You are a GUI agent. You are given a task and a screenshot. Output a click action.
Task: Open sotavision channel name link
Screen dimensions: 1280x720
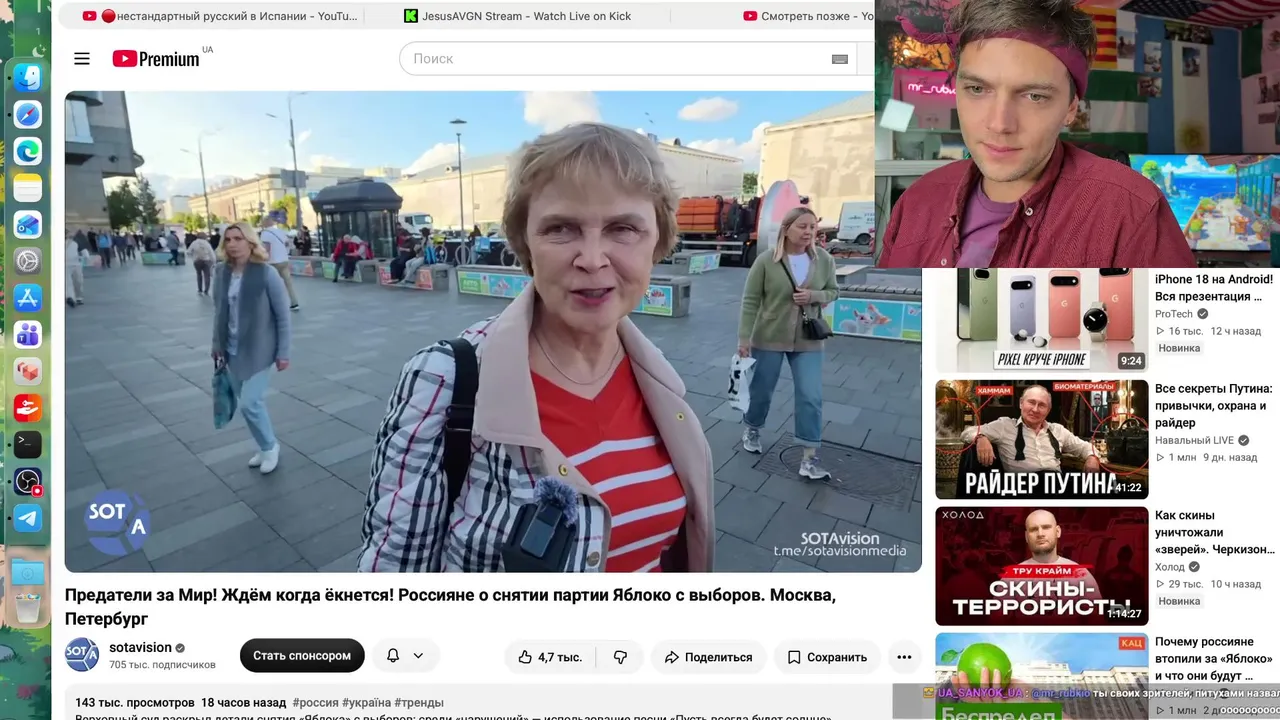coord(141,647)
